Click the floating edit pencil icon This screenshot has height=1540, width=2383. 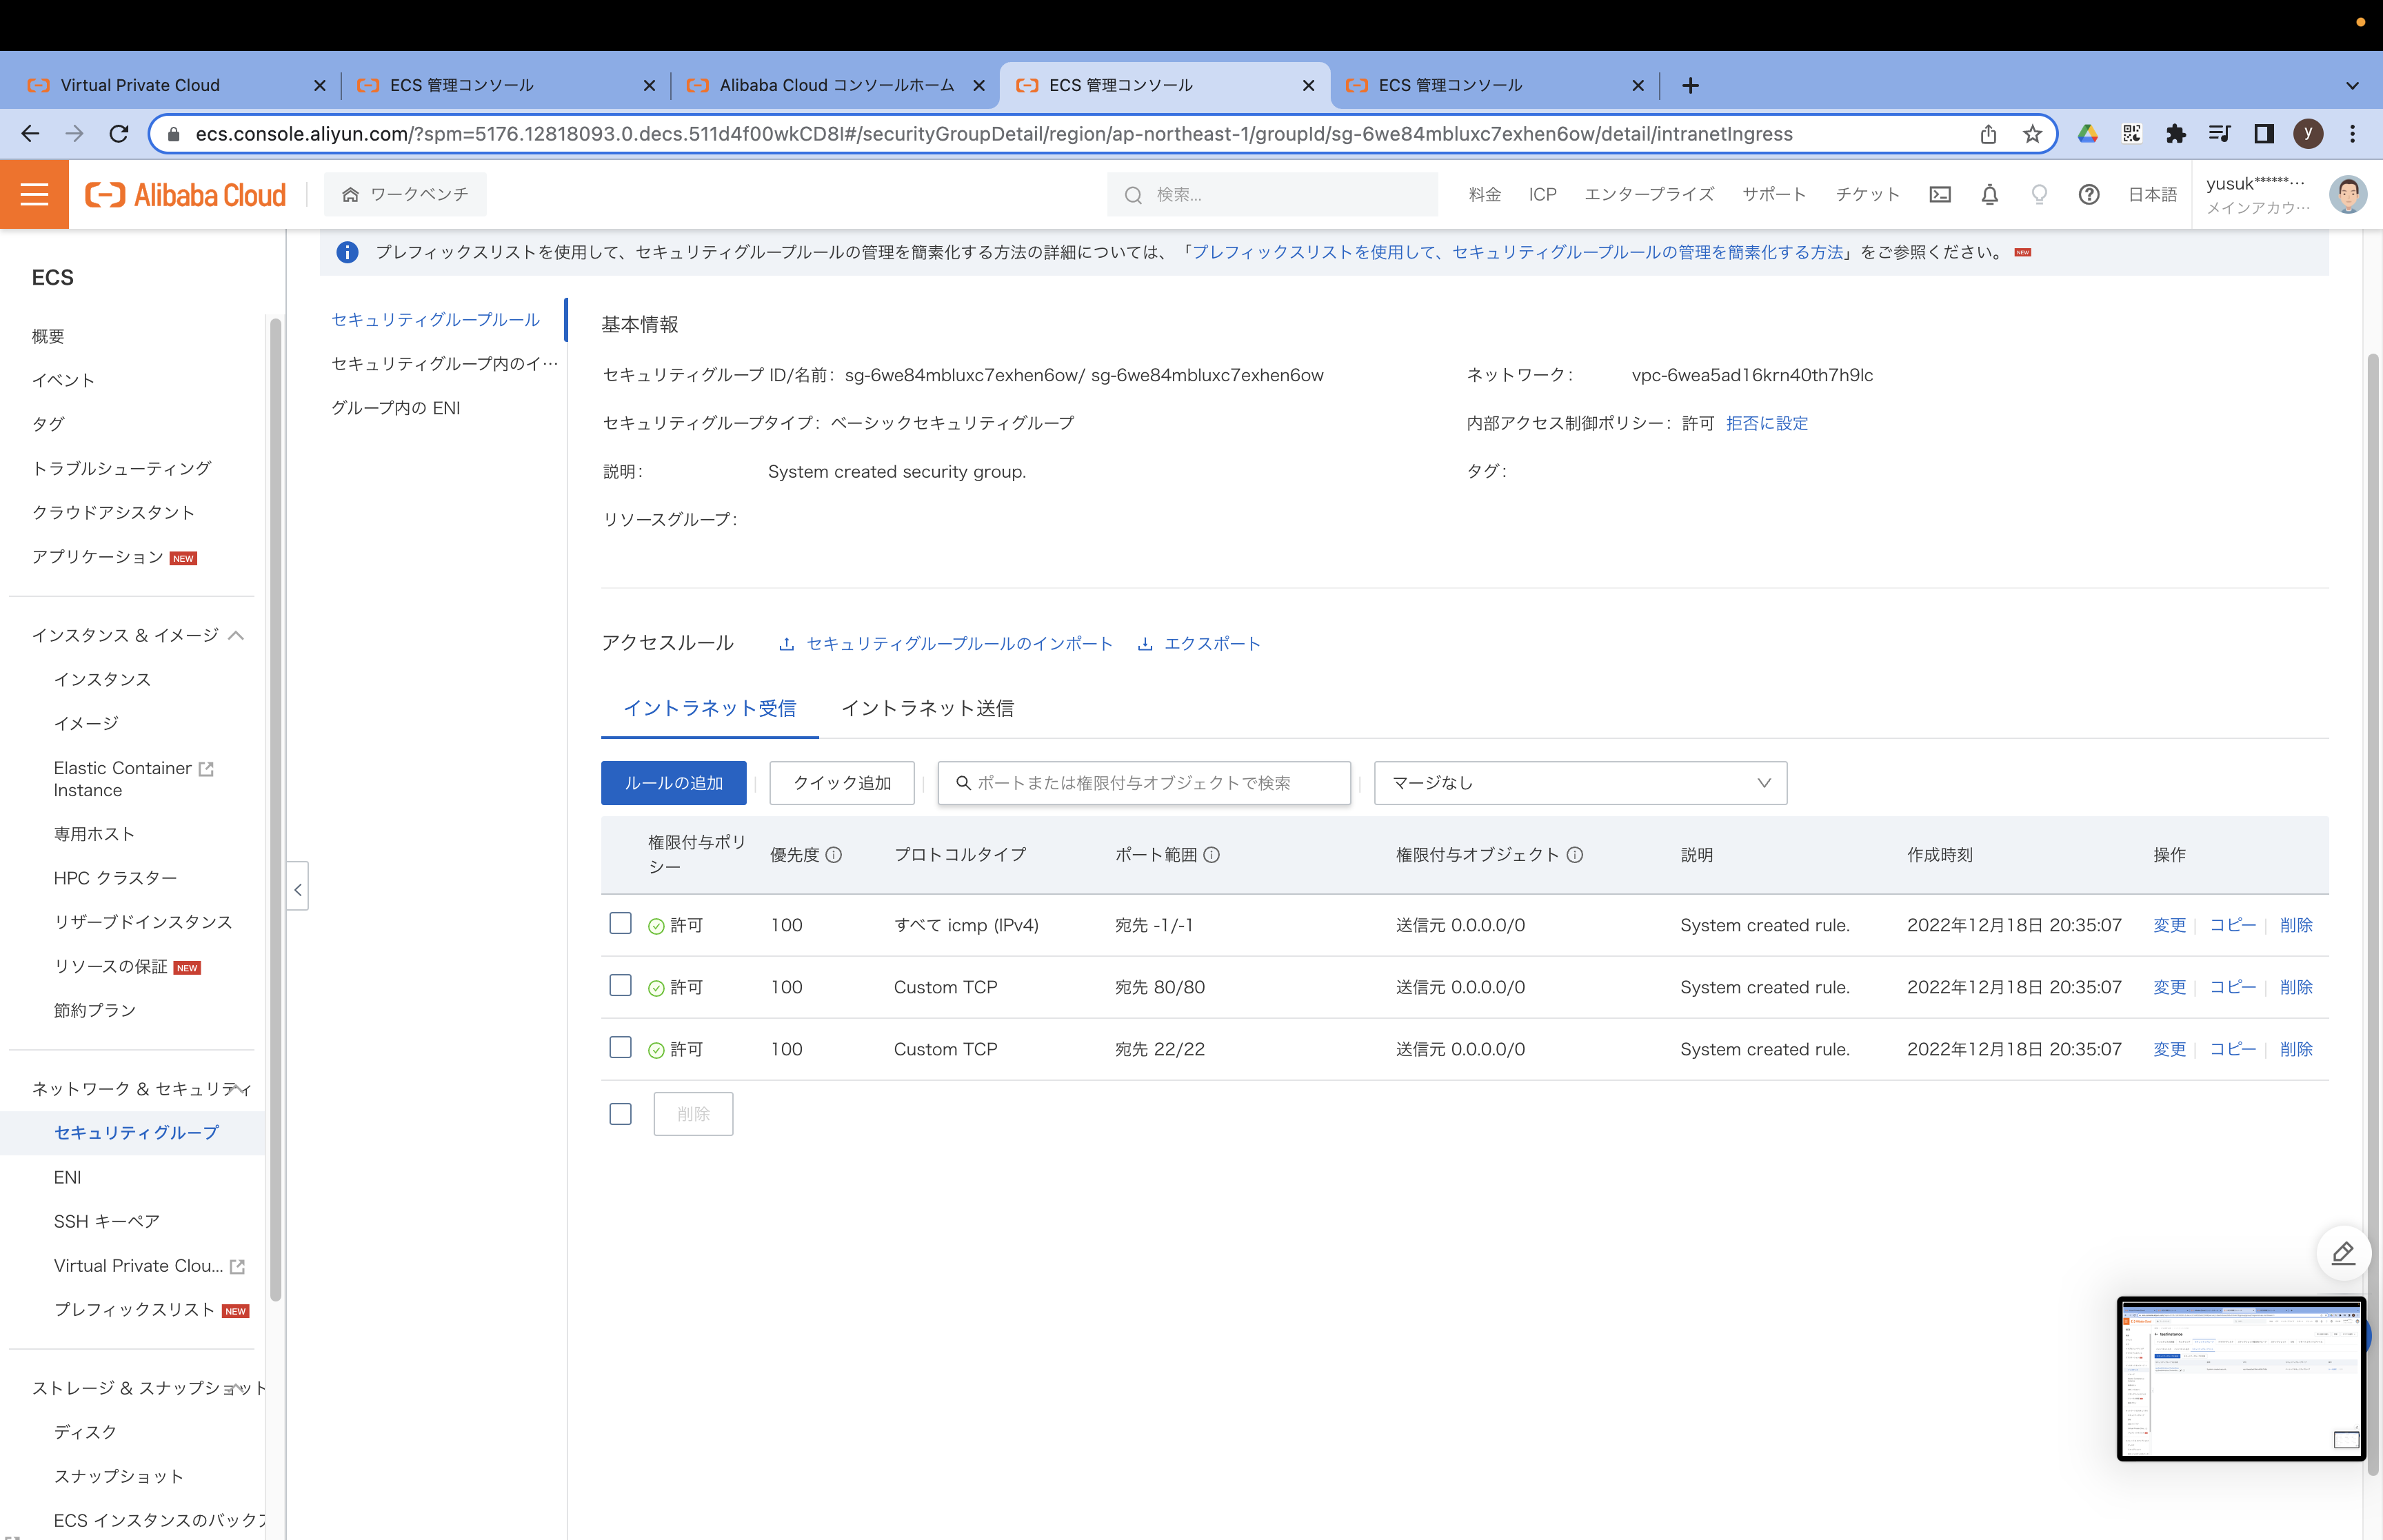[2344, 1253]
